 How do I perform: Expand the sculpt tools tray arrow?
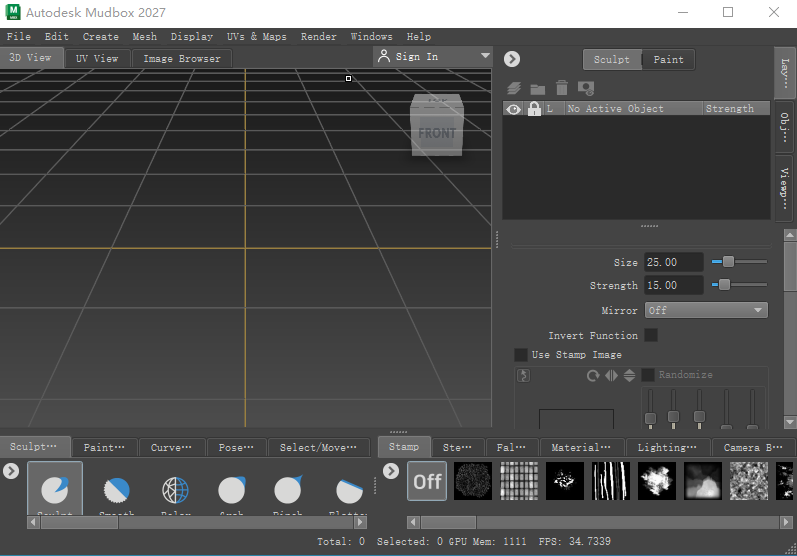(11, 471)
